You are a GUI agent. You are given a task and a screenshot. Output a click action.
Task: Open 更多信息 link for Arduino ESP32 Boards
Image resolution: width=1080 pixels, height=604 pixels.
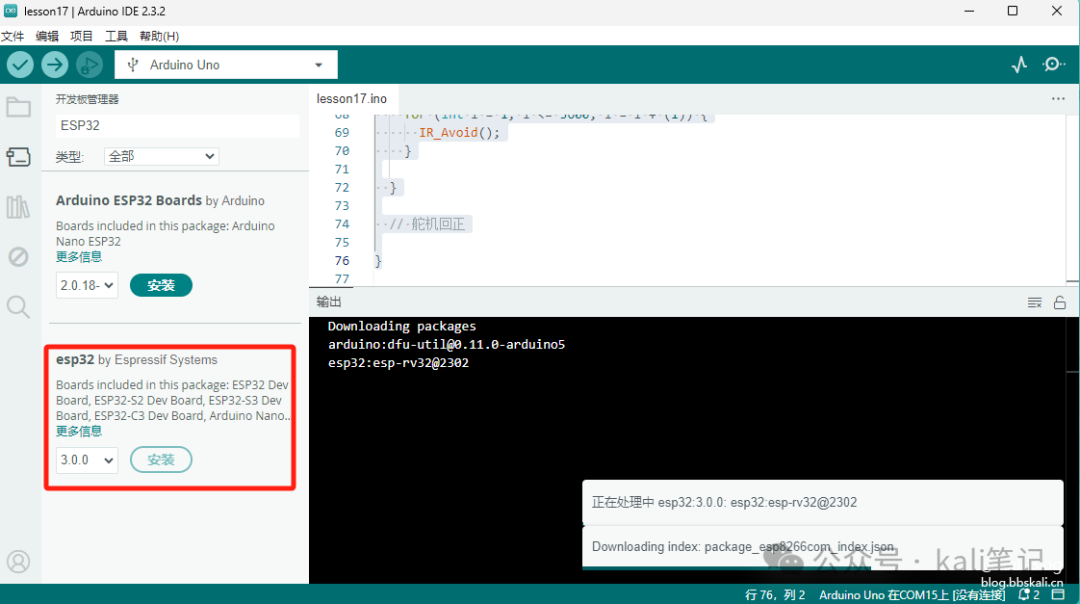click(x=79, y=257)
